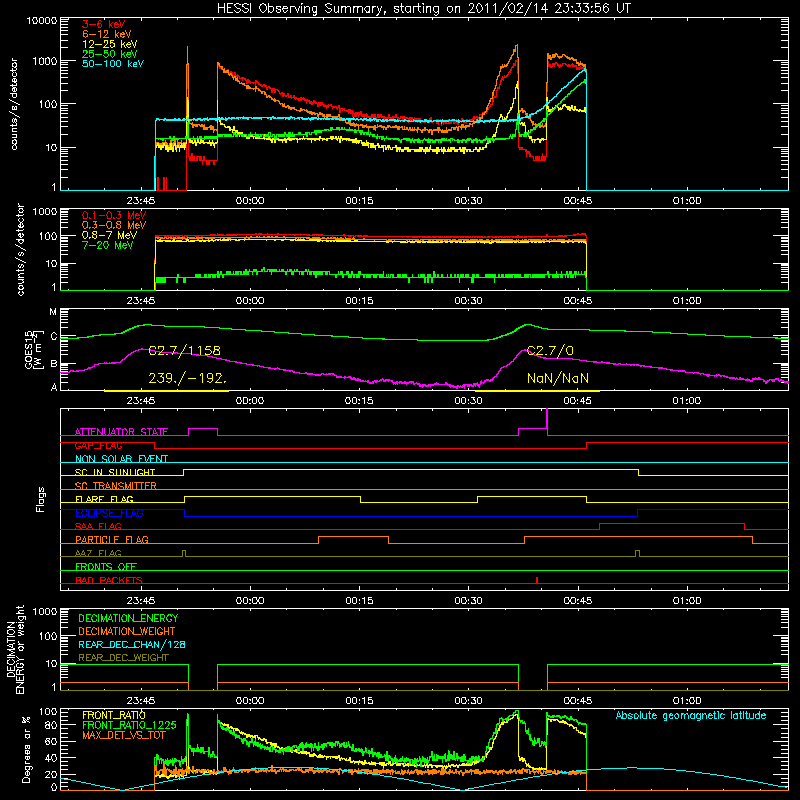
Task: Select the AAZ_FLAG label
Action: [x=98, y=553]
